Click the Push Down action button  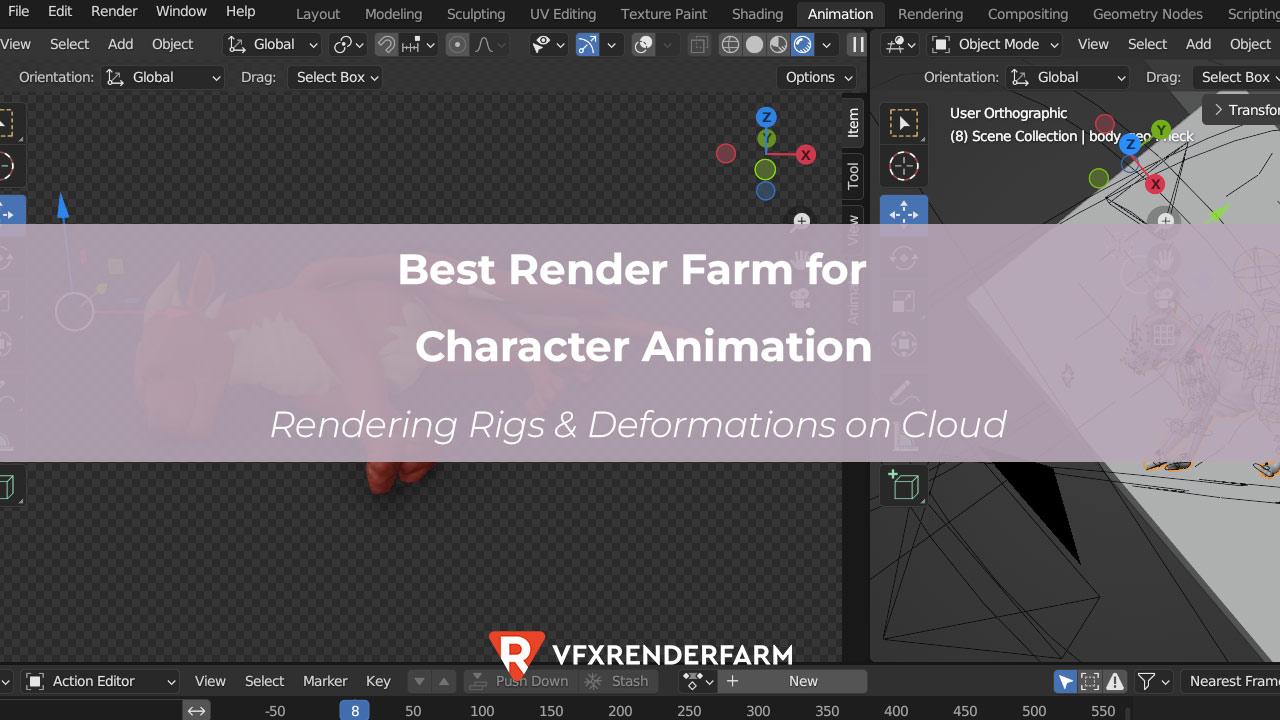coord(520,681)
